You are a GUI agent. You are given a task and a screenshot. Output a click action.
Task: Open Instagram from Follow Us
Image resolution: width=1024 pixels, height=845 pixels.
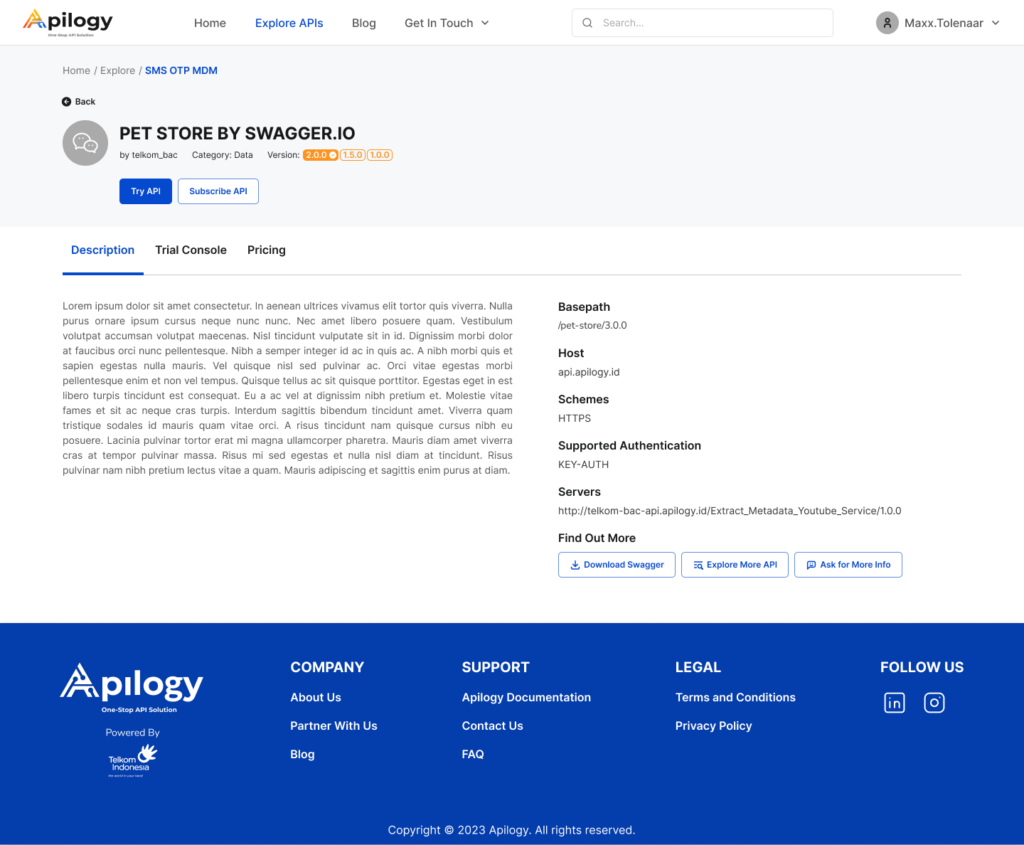click(x=934, y=703)
